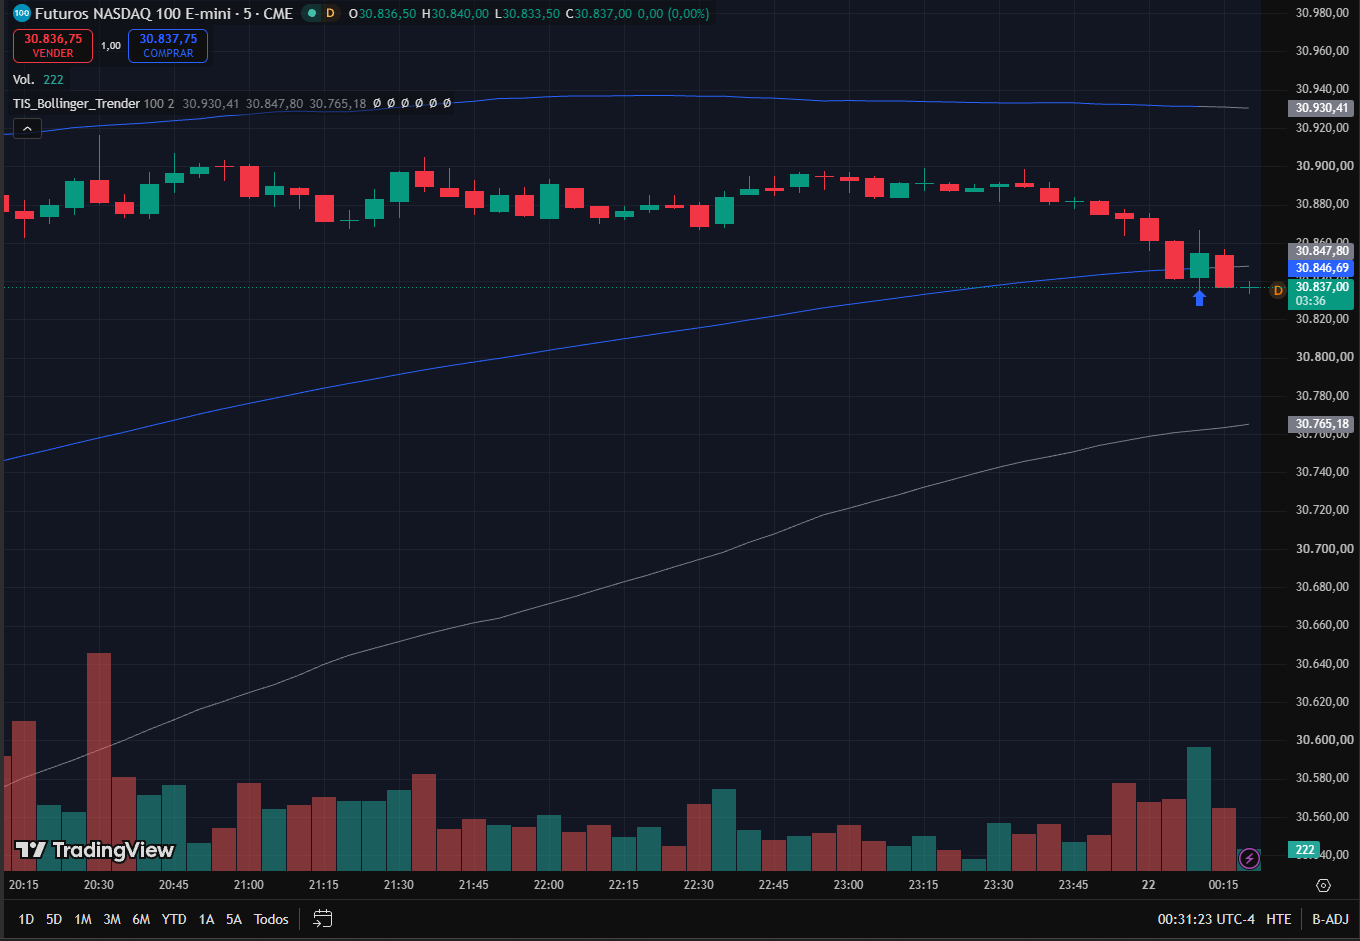Viewport: 1360px width, 941px height.
Task: Click the orange D delayed-data icon in header
Action: pyautogui.click(x=330, y=13)
